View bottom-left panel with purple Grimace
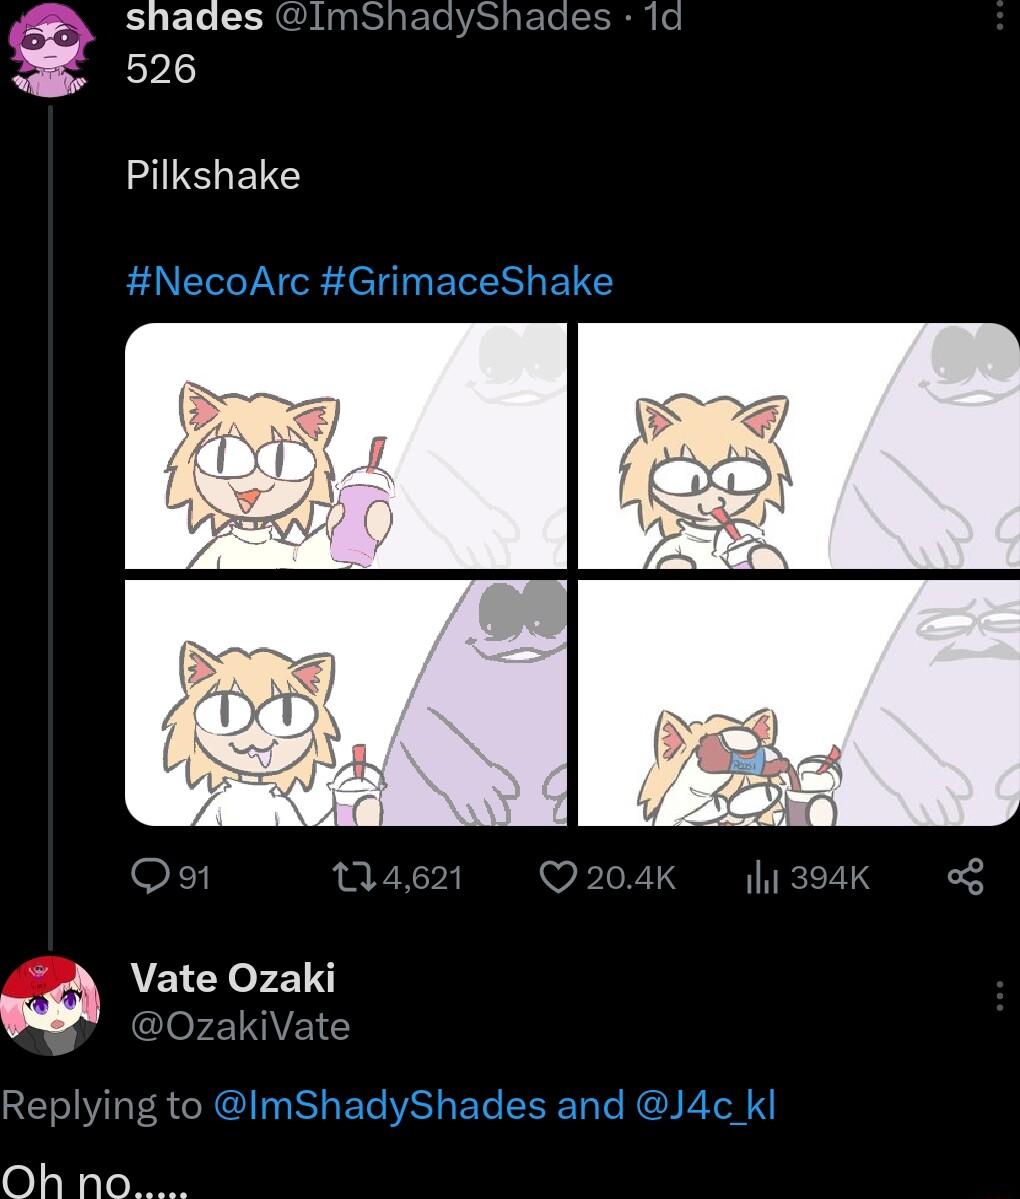This screenshot has height=1199, width=1020. click(x=345, y=702)
